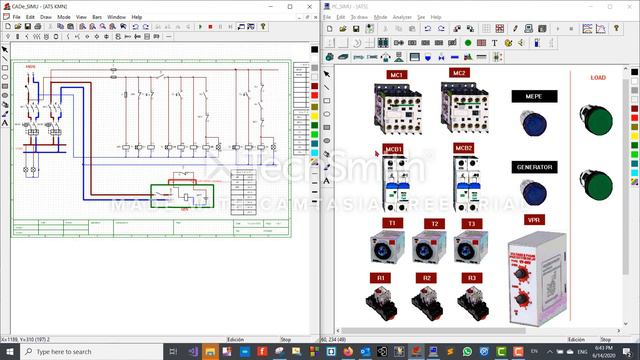Screen dimensions: 640x360
Task: Undo the last action in PC_SIMU toolbar
Action: [427, 29]
